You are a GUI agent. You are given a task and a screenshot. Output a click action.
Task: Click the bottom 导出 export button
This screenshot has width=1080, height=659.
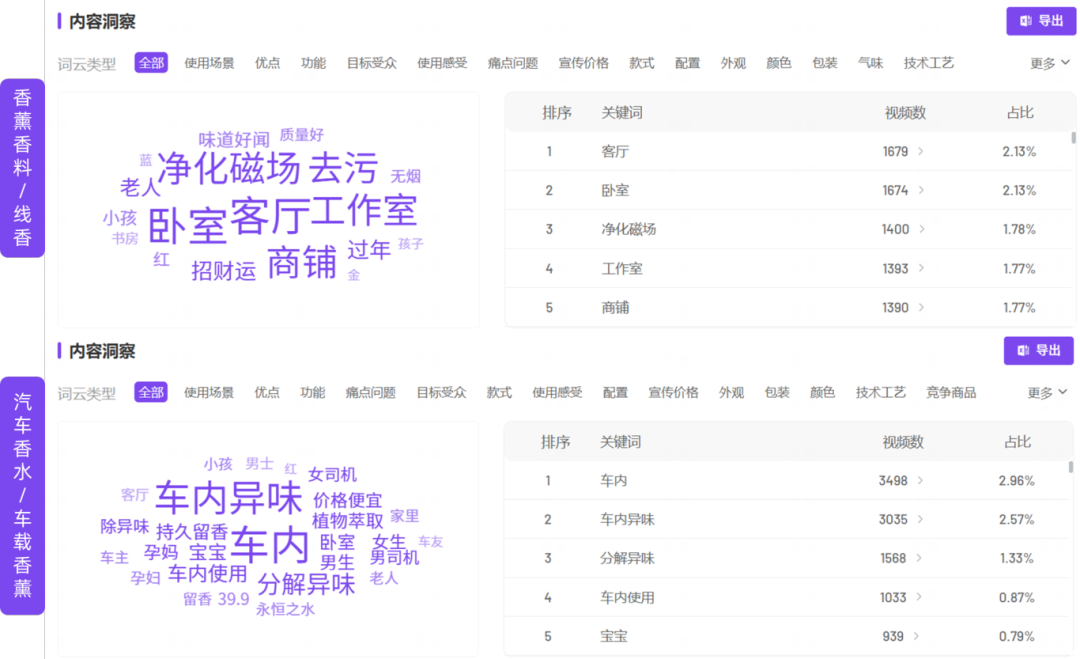coord(1039,351)
